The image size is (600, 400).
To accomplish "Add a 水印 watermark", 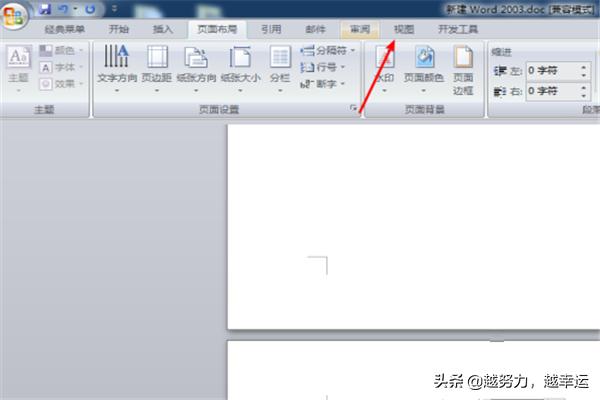I will pos(385,69).
